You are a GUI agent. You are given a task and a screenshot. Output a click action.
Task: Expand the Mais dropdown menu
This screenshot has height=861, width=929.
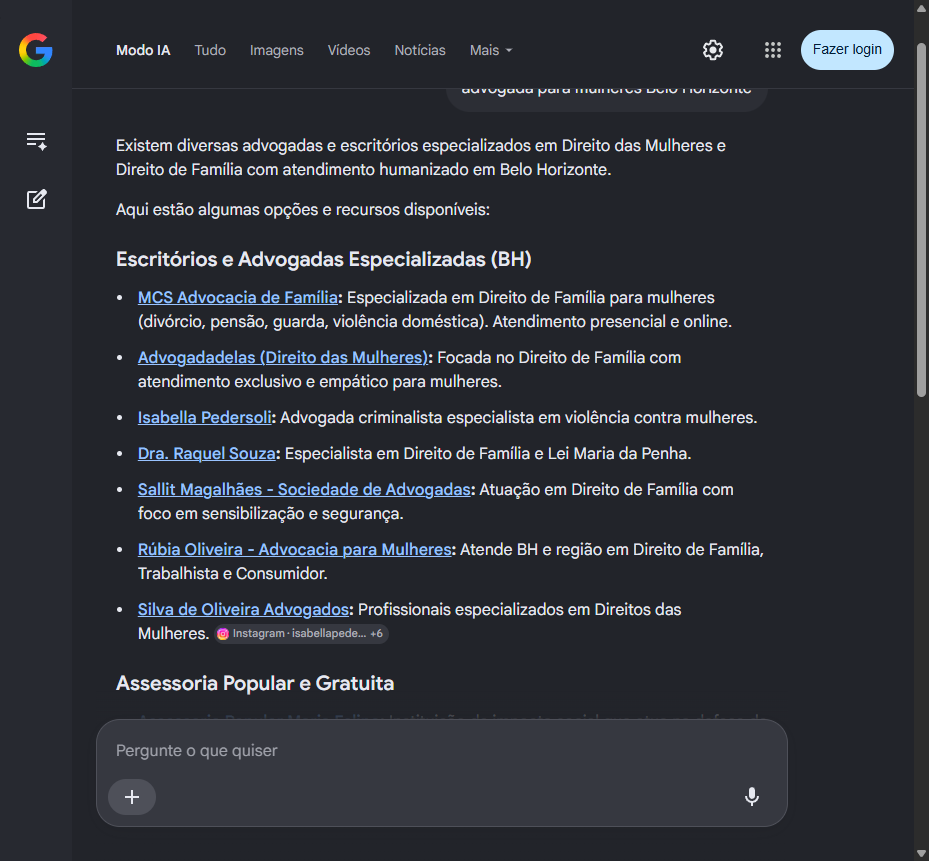pos(491,50)
